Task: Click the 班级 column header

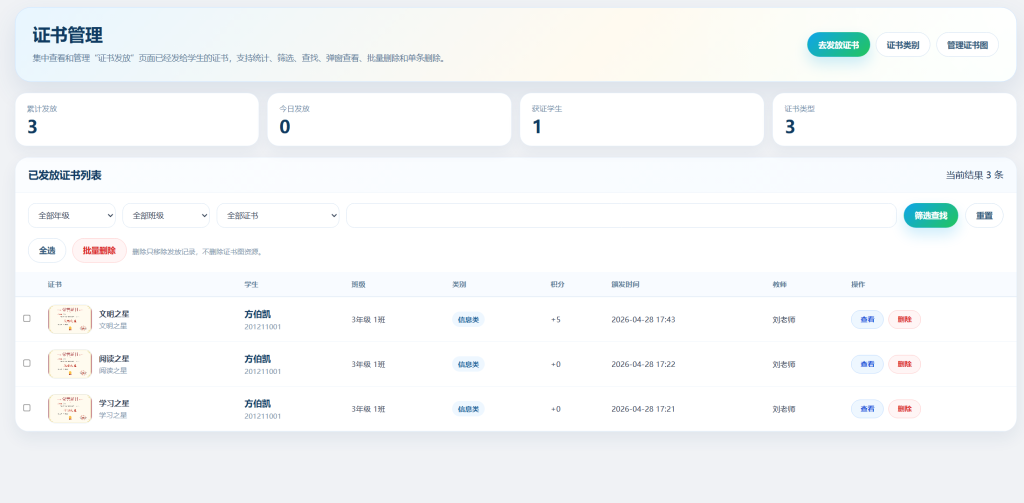Action: coord(359,285)
